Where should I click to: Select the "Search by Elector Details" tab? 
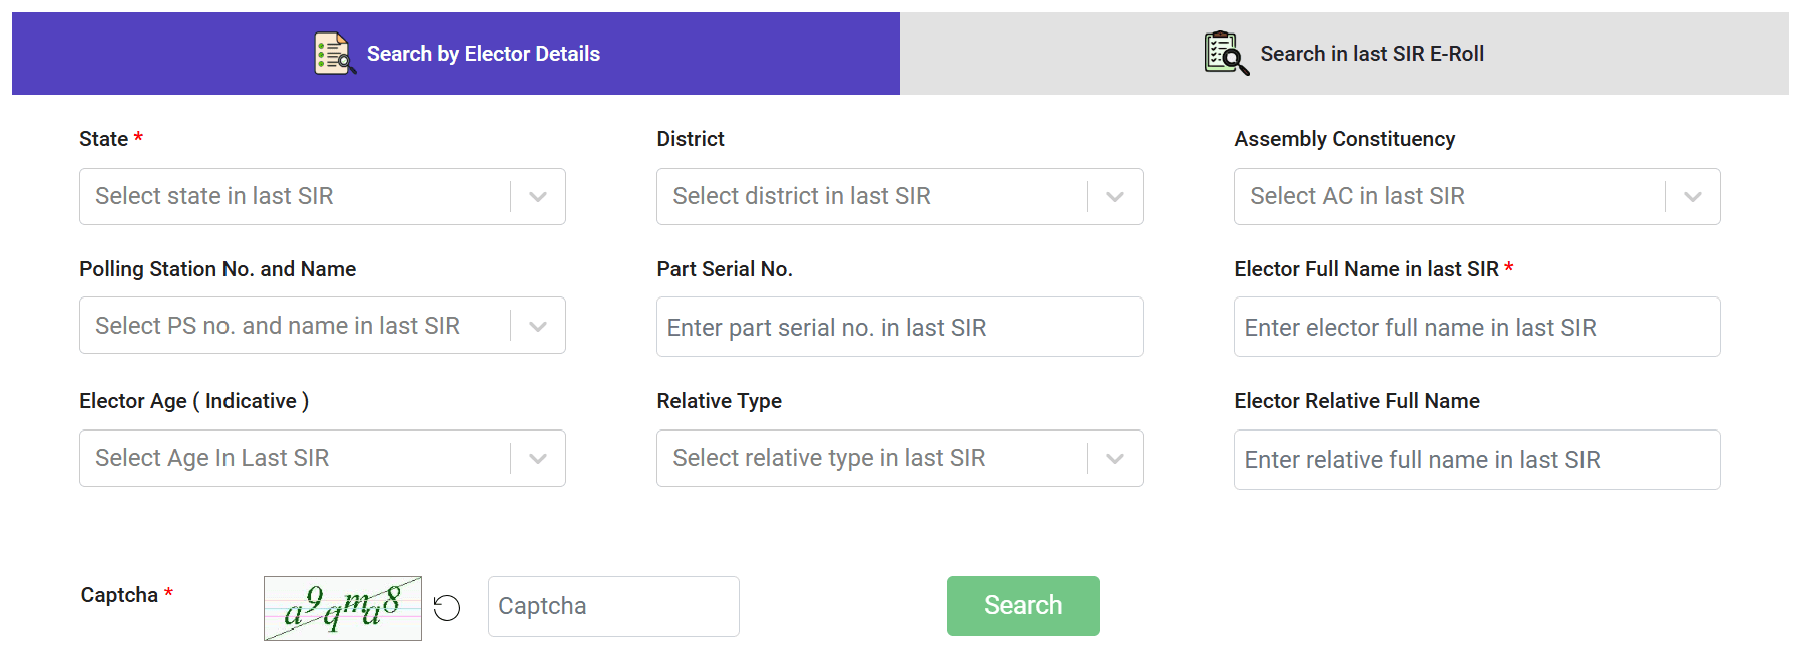482,53
